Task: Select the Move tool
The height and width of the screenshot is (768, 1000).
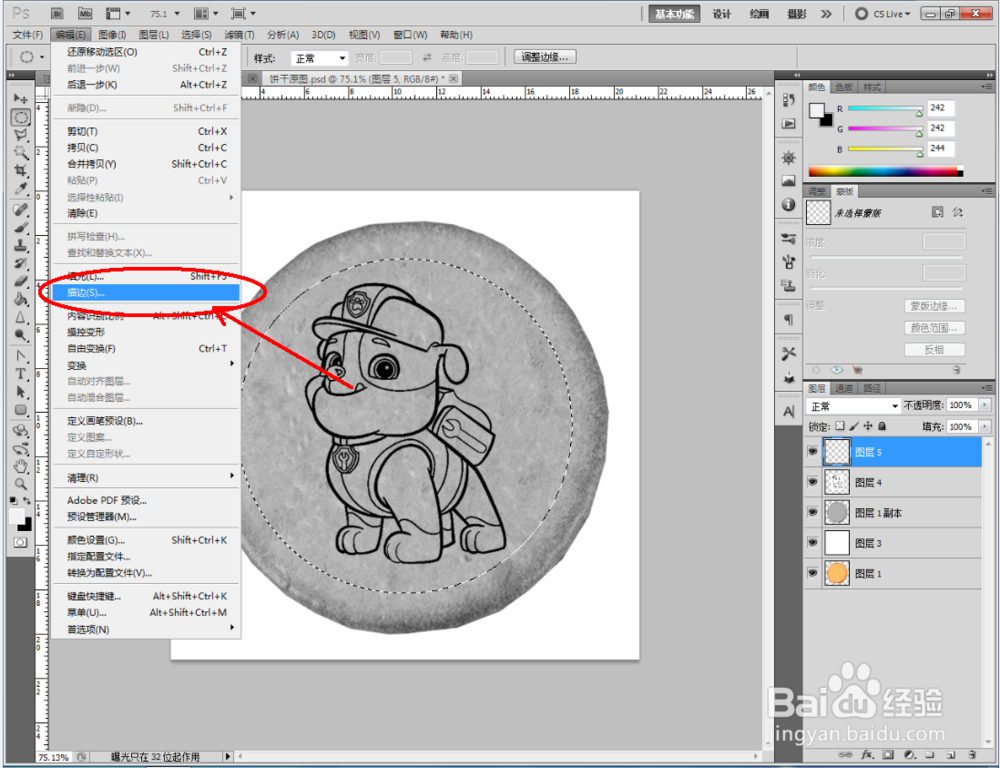Action: pyautogui.click(x=20, y=99)
